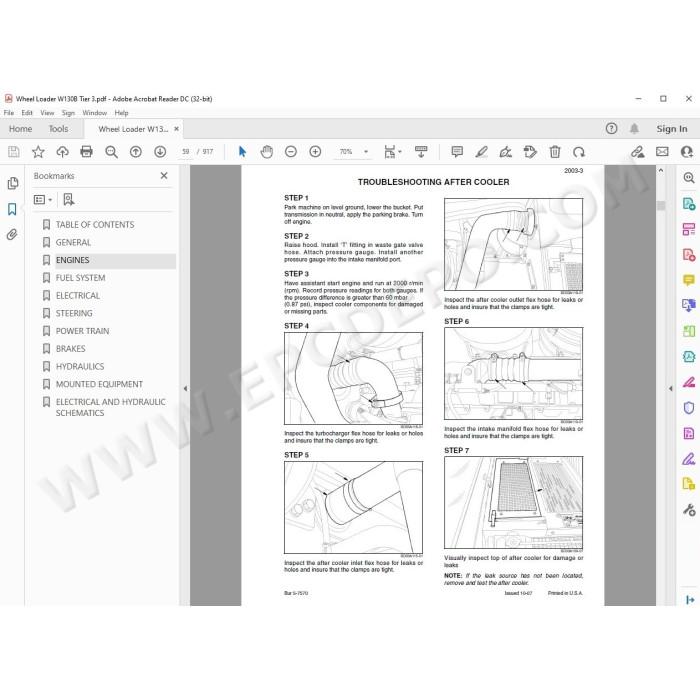Viewport: 700px width, 700px height.
Task: Click the stamp tool icon
Action: [530, 152]
